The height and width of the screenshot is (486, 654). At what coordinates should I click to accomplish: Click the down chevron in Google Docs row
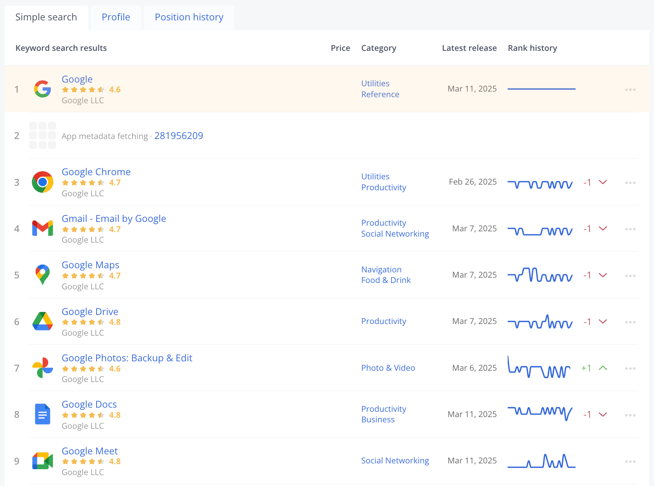click(603, 415)
